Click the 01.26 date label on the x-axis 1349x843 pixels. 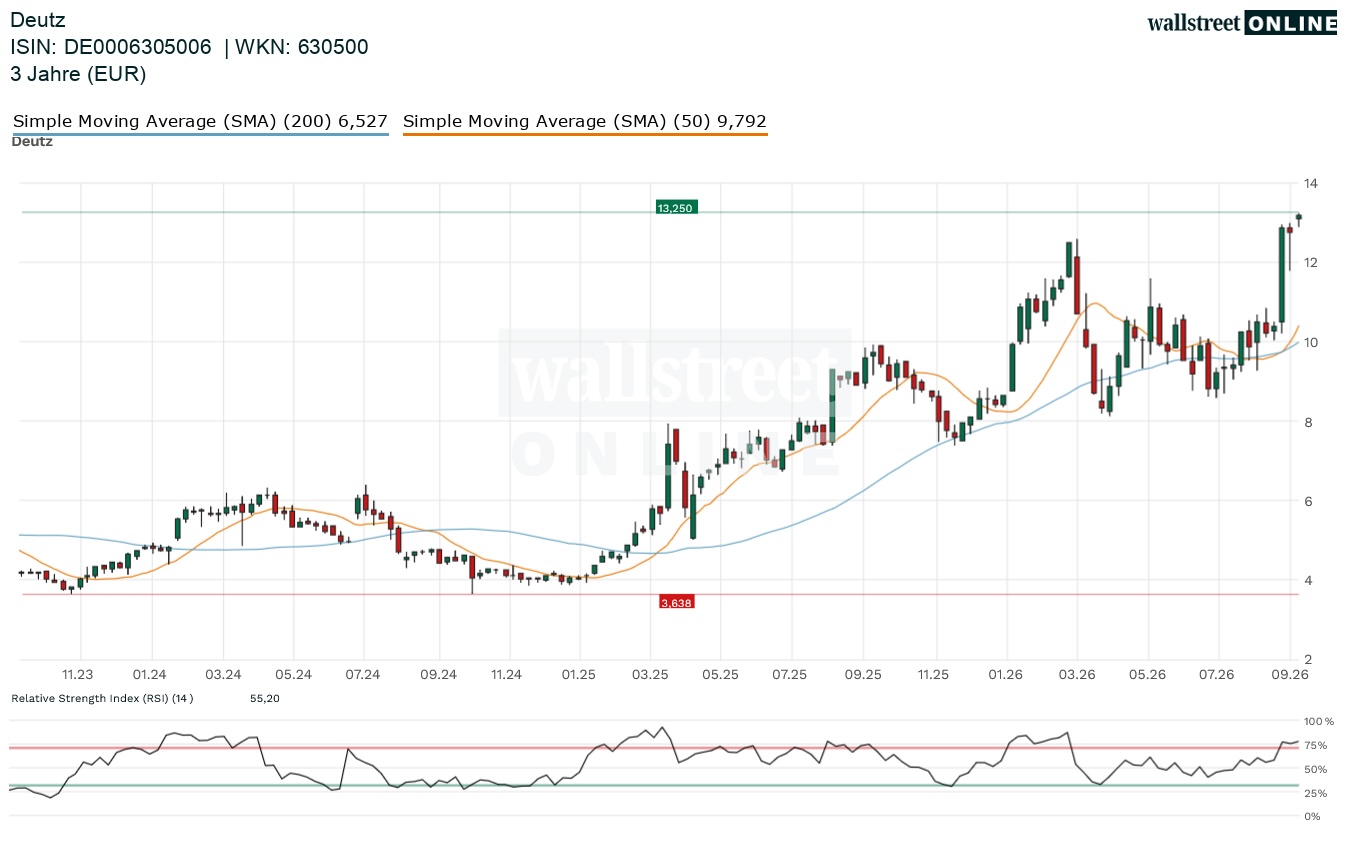1005,675
